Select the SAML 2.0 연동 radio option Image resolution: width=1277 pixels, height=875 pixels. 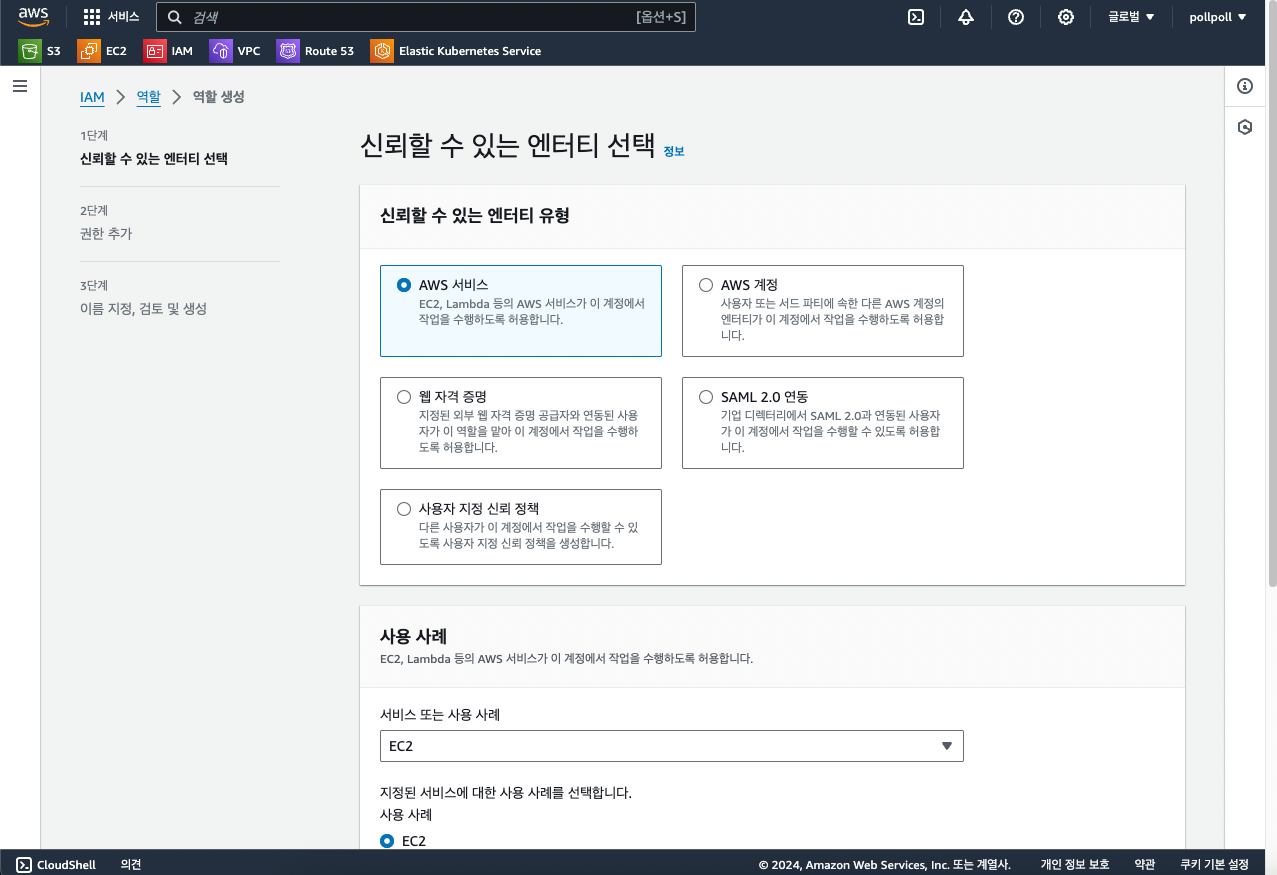[706, 397]
